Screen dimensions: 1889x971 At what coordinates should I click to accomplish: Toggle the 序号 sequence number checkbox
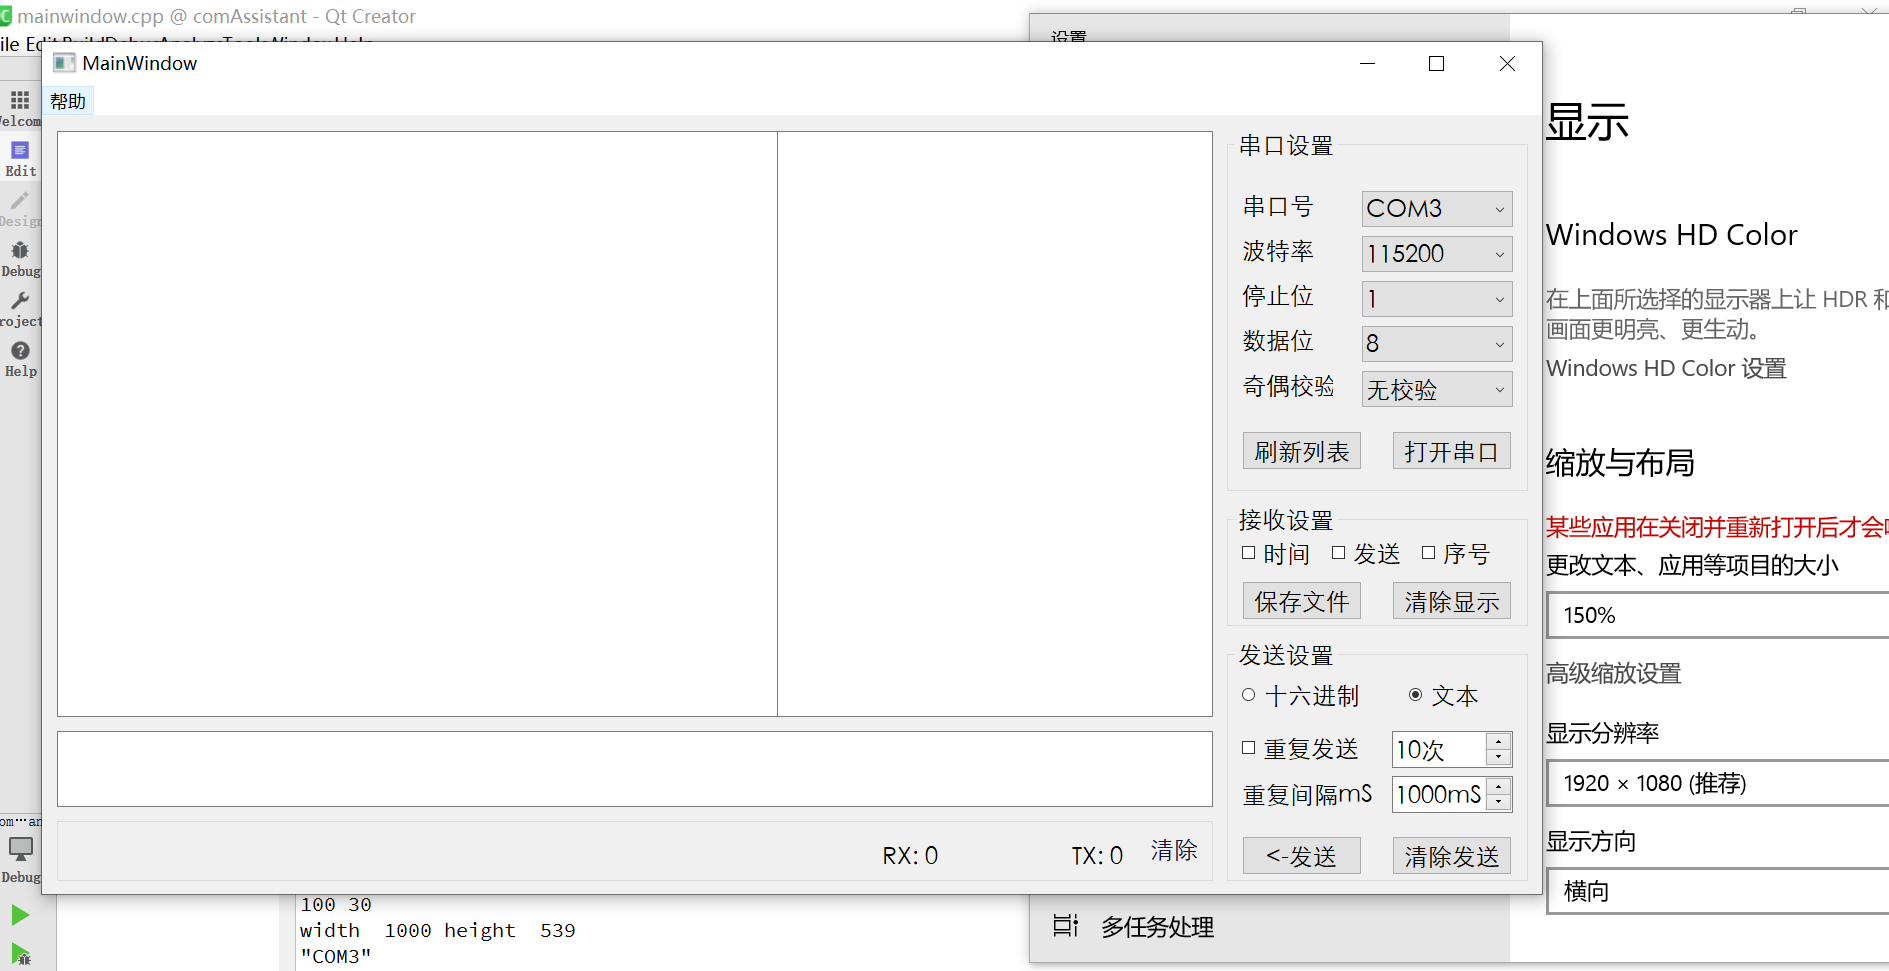point(1428,553)
